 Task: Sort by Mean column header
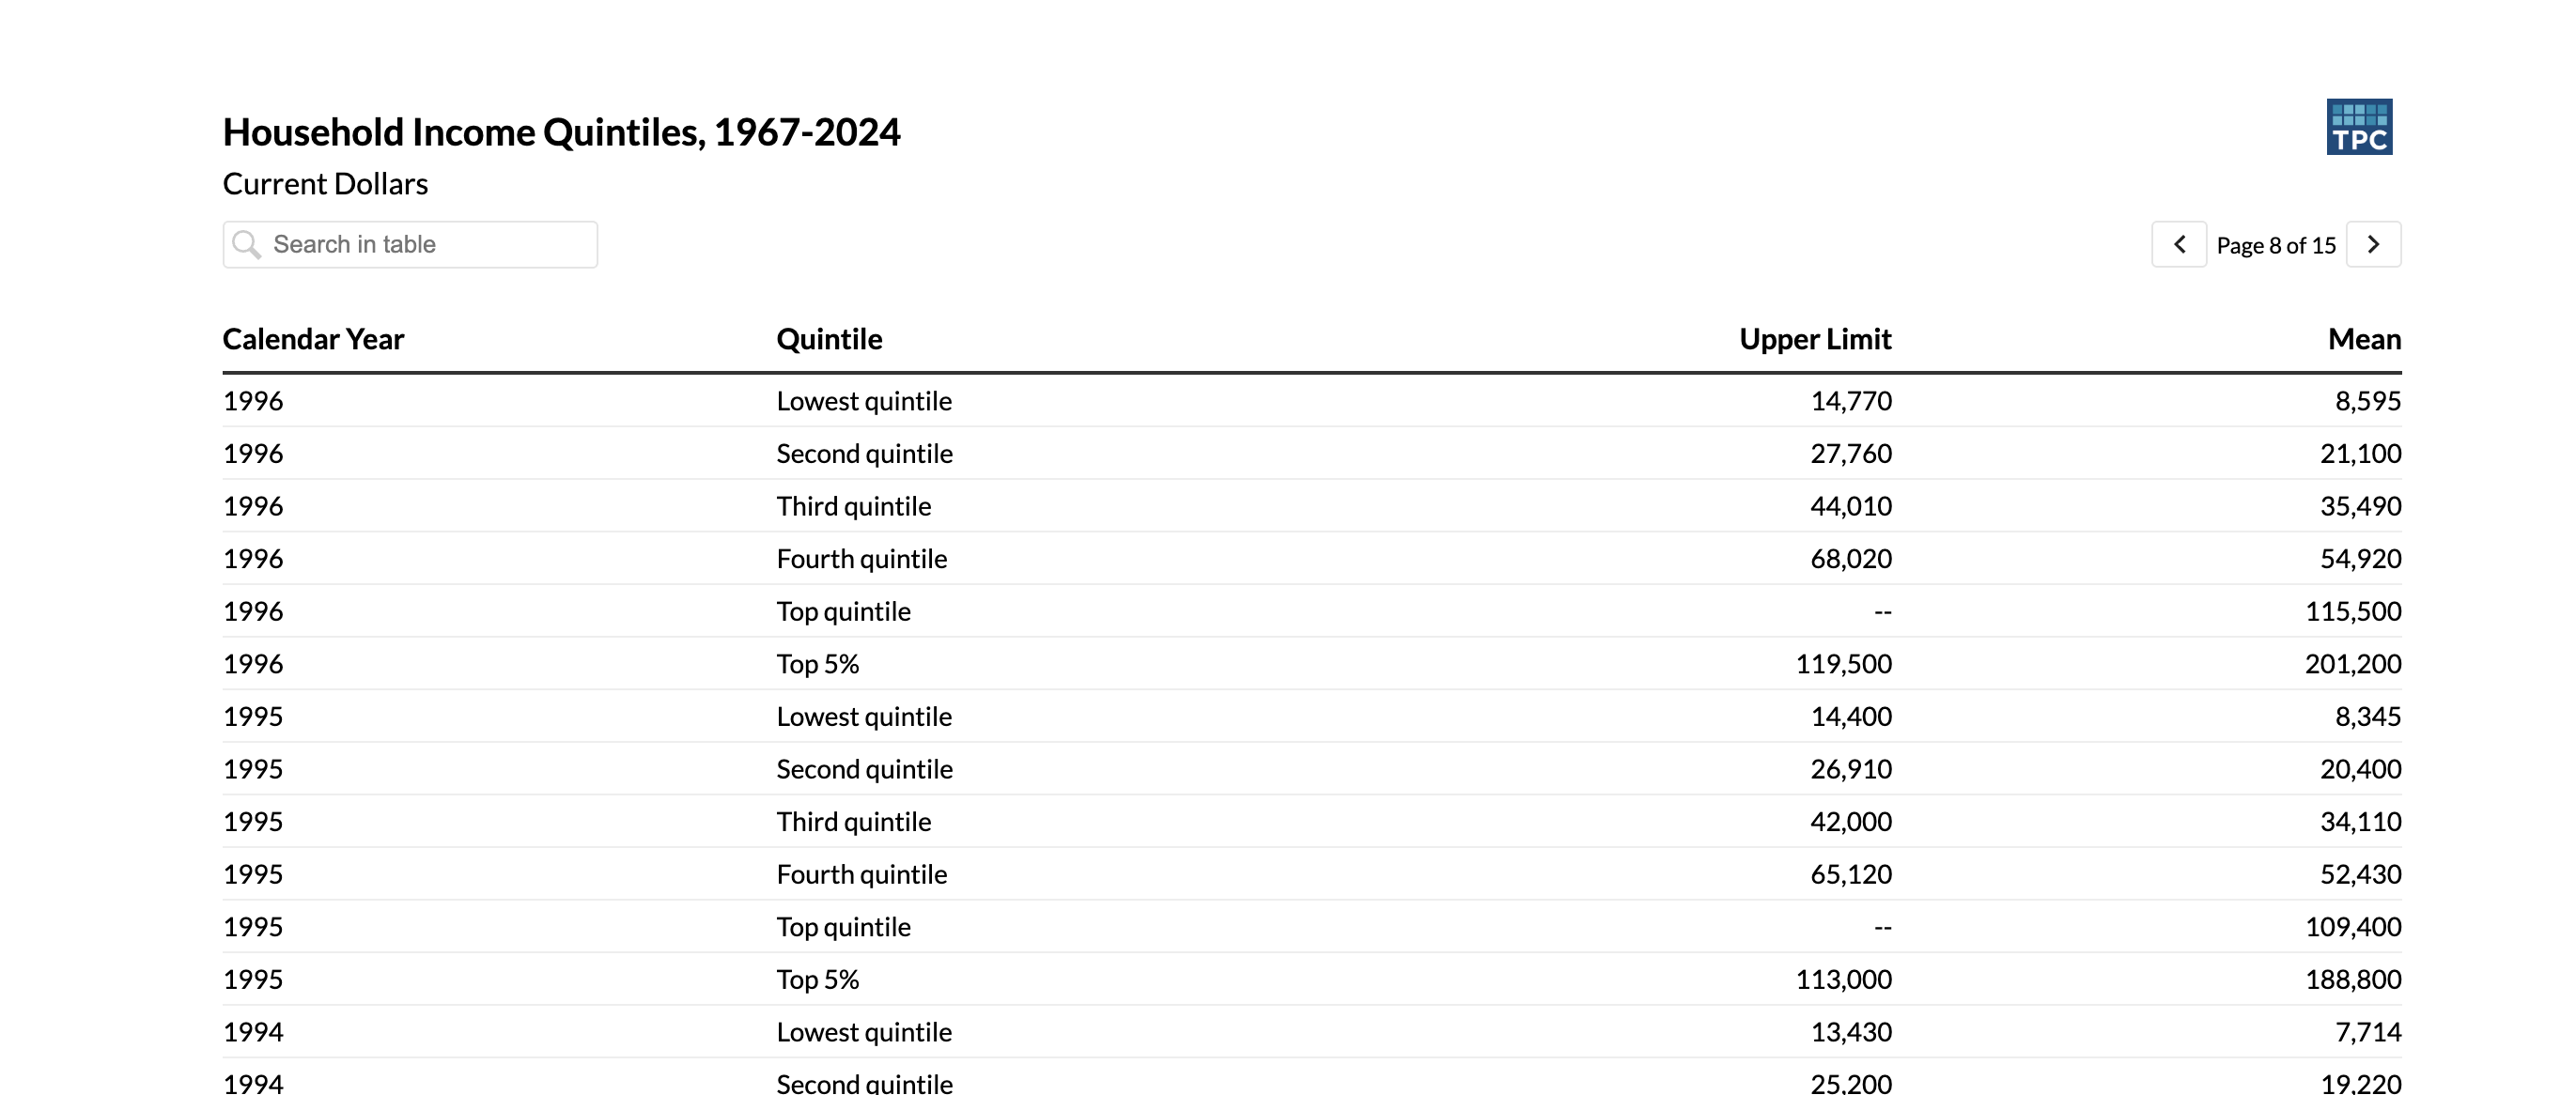pos(2364,339)
